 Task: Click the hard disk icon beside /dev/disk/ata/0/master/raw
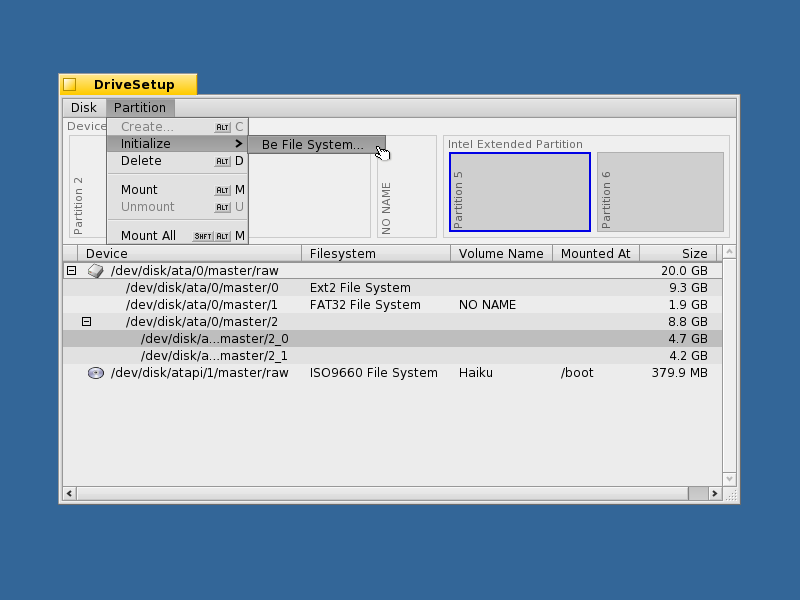click(96, 270)
